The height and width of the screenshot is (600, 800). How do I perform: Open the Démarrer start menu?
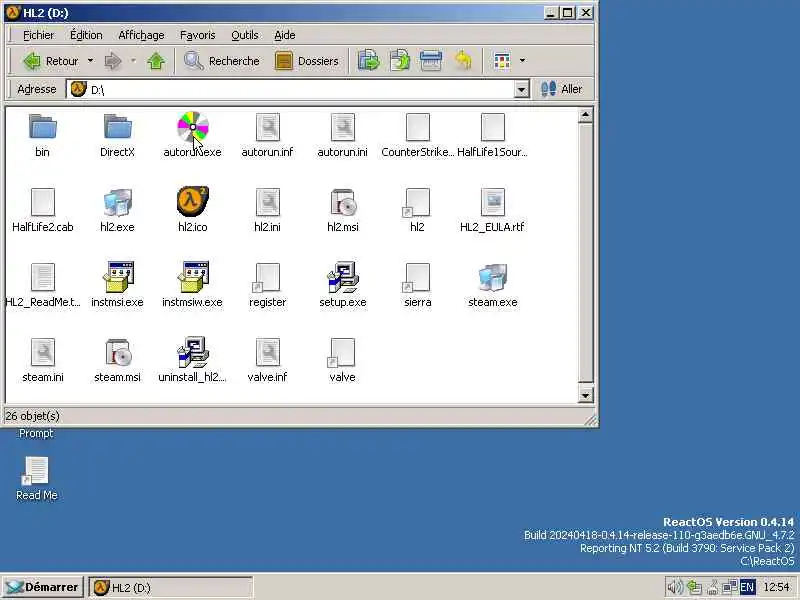42,587
